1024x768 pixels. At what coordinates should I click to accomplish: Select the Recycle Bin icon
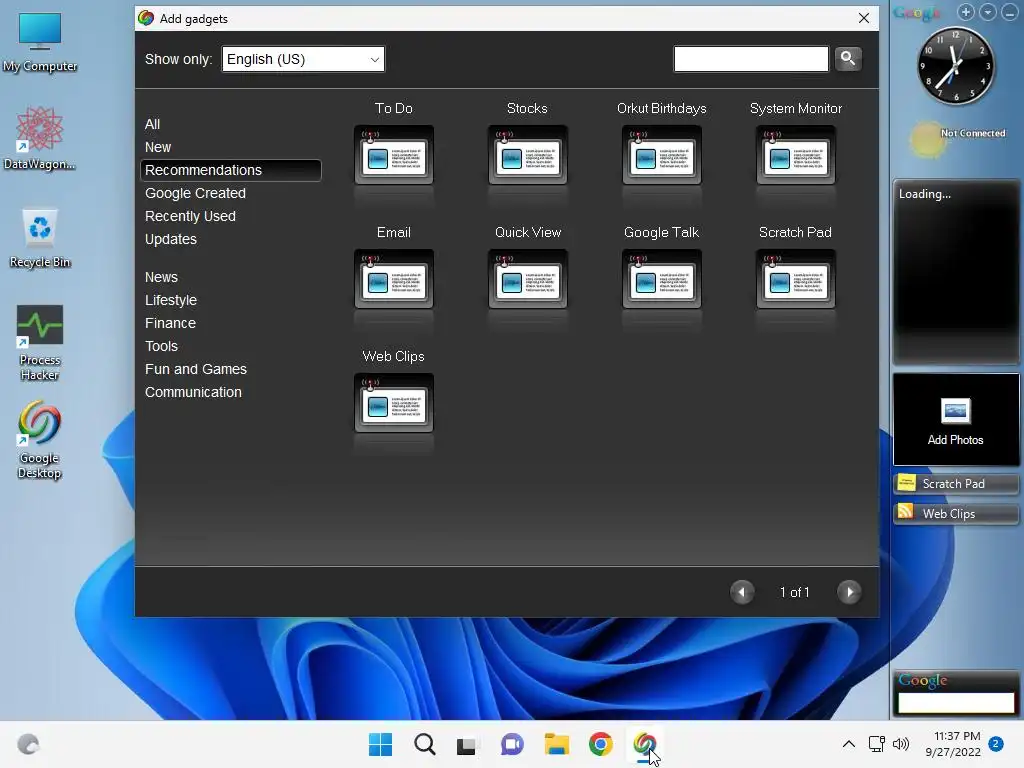tap(40, 238)
